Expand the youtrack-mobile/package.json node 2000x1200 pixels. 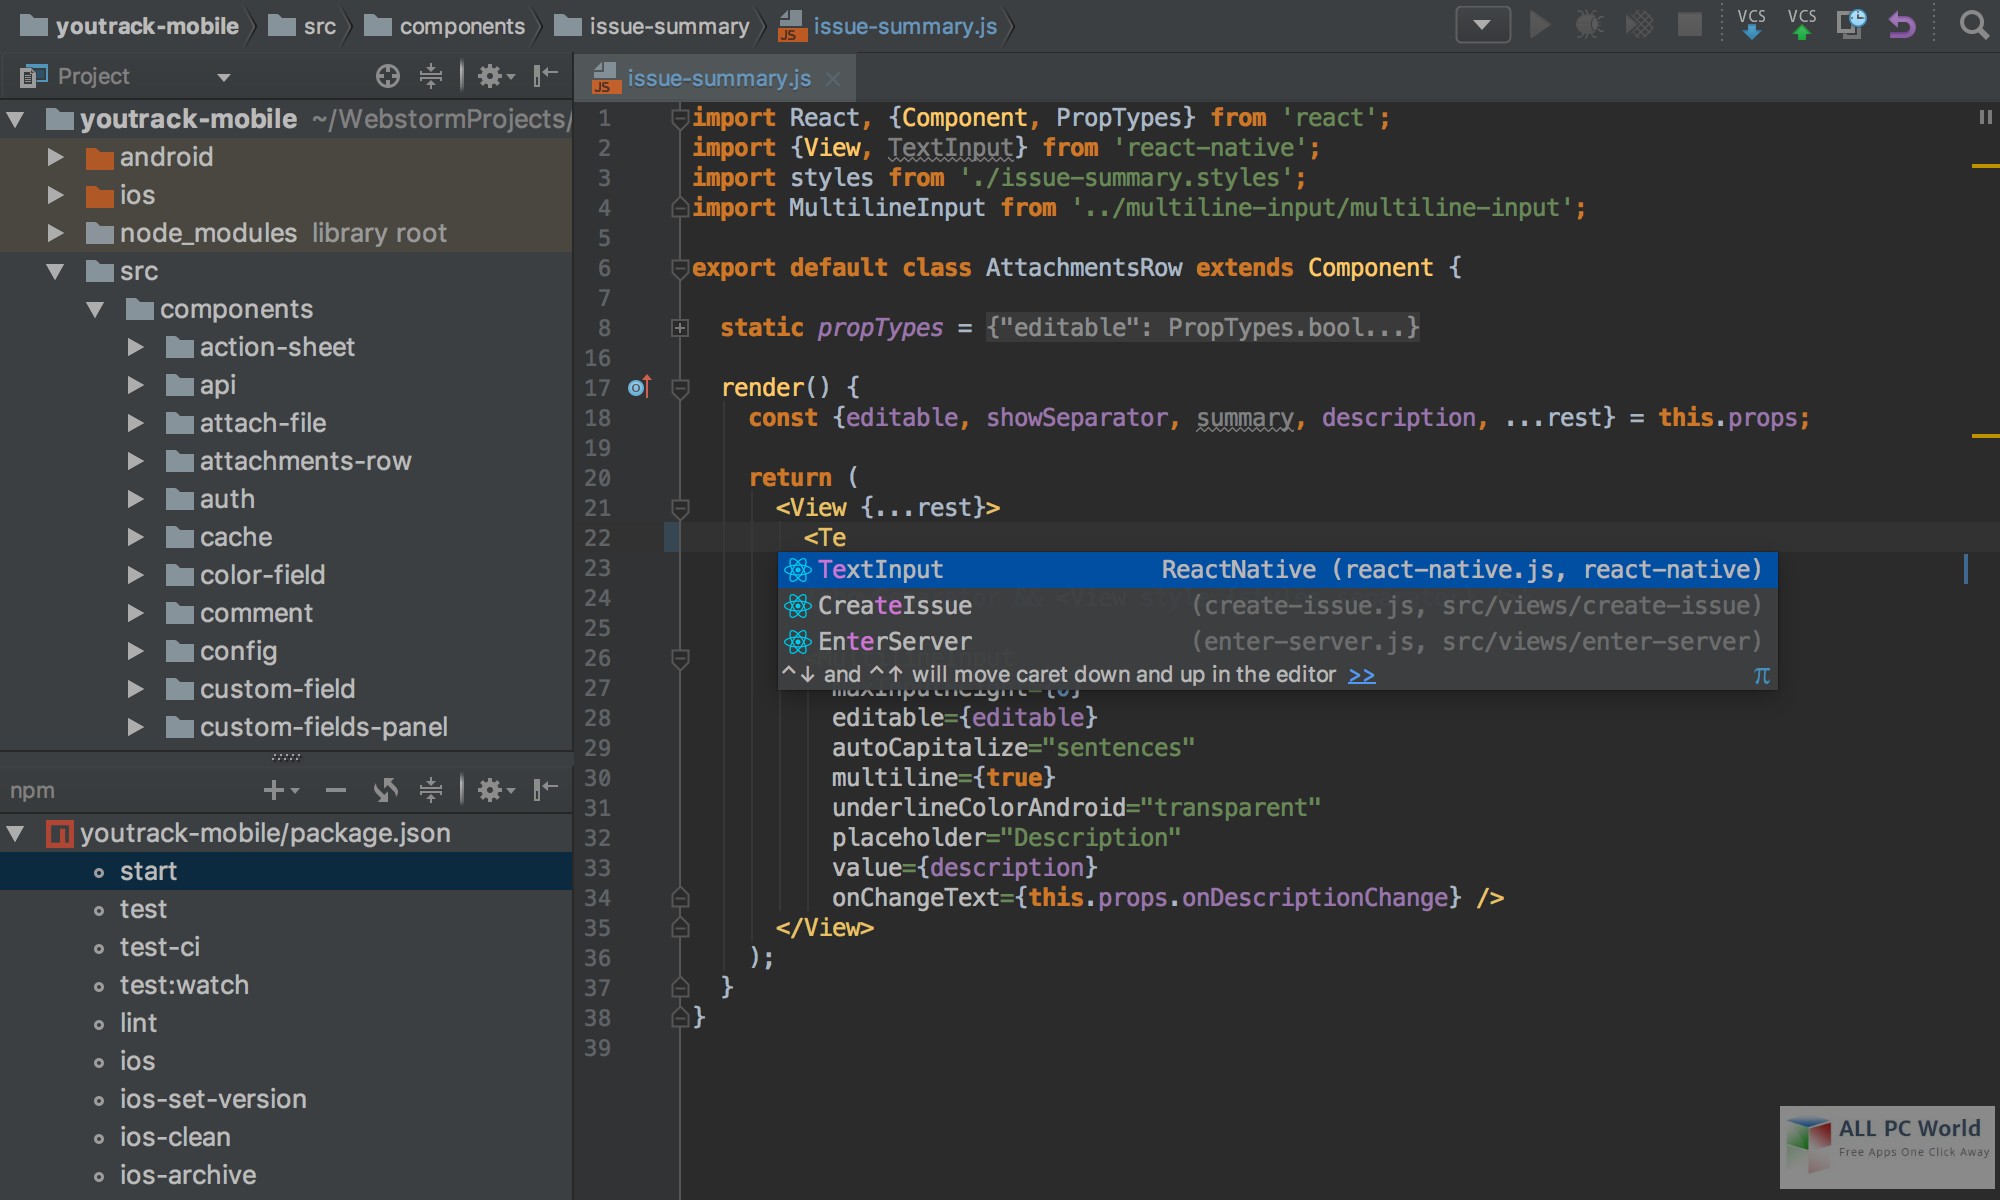(x=17, y=831)
